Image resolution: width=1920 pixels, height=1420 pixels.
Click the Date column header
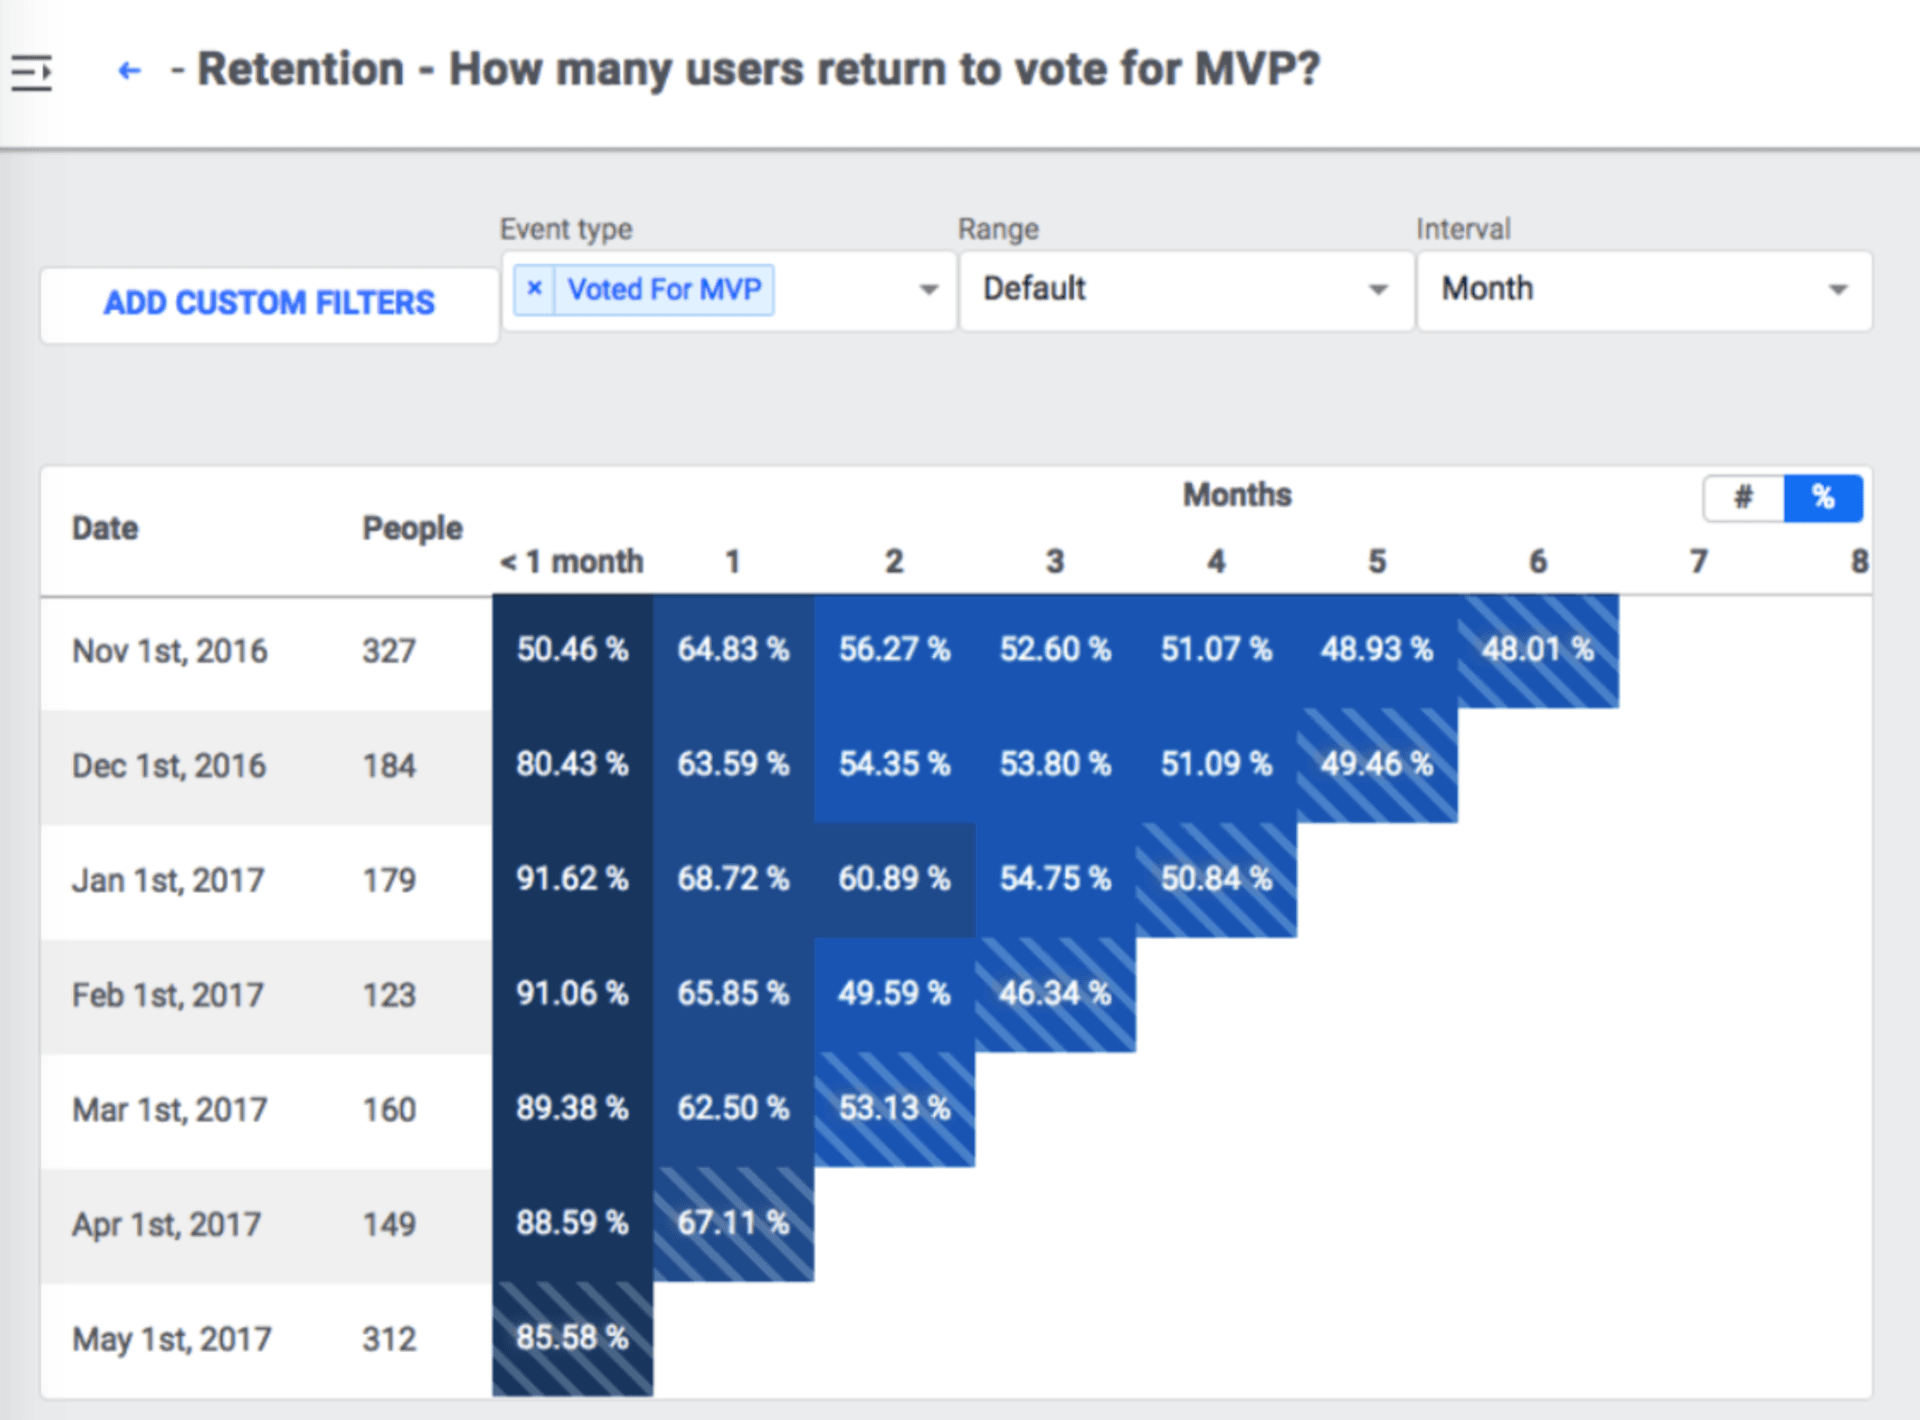tap(105, 528)
